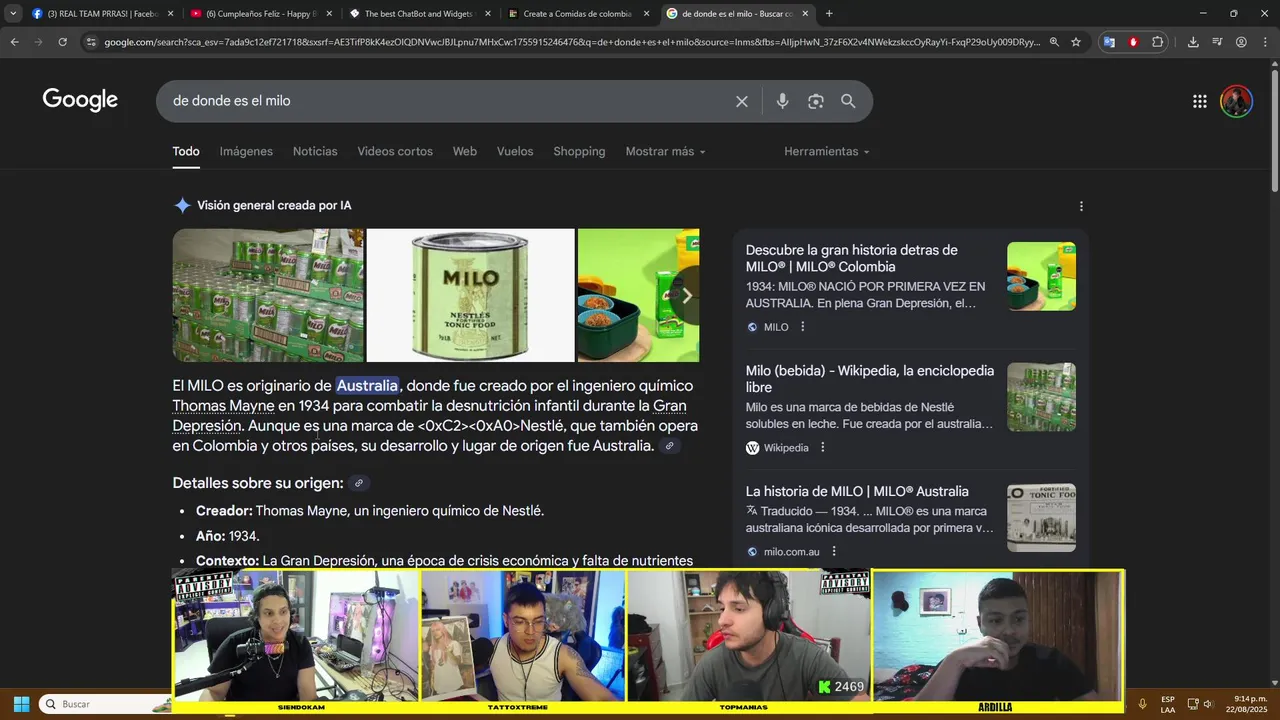This screenshot has width=1280, height=720.
Task: View site information icon in address bar
Action: click(91, 42)
